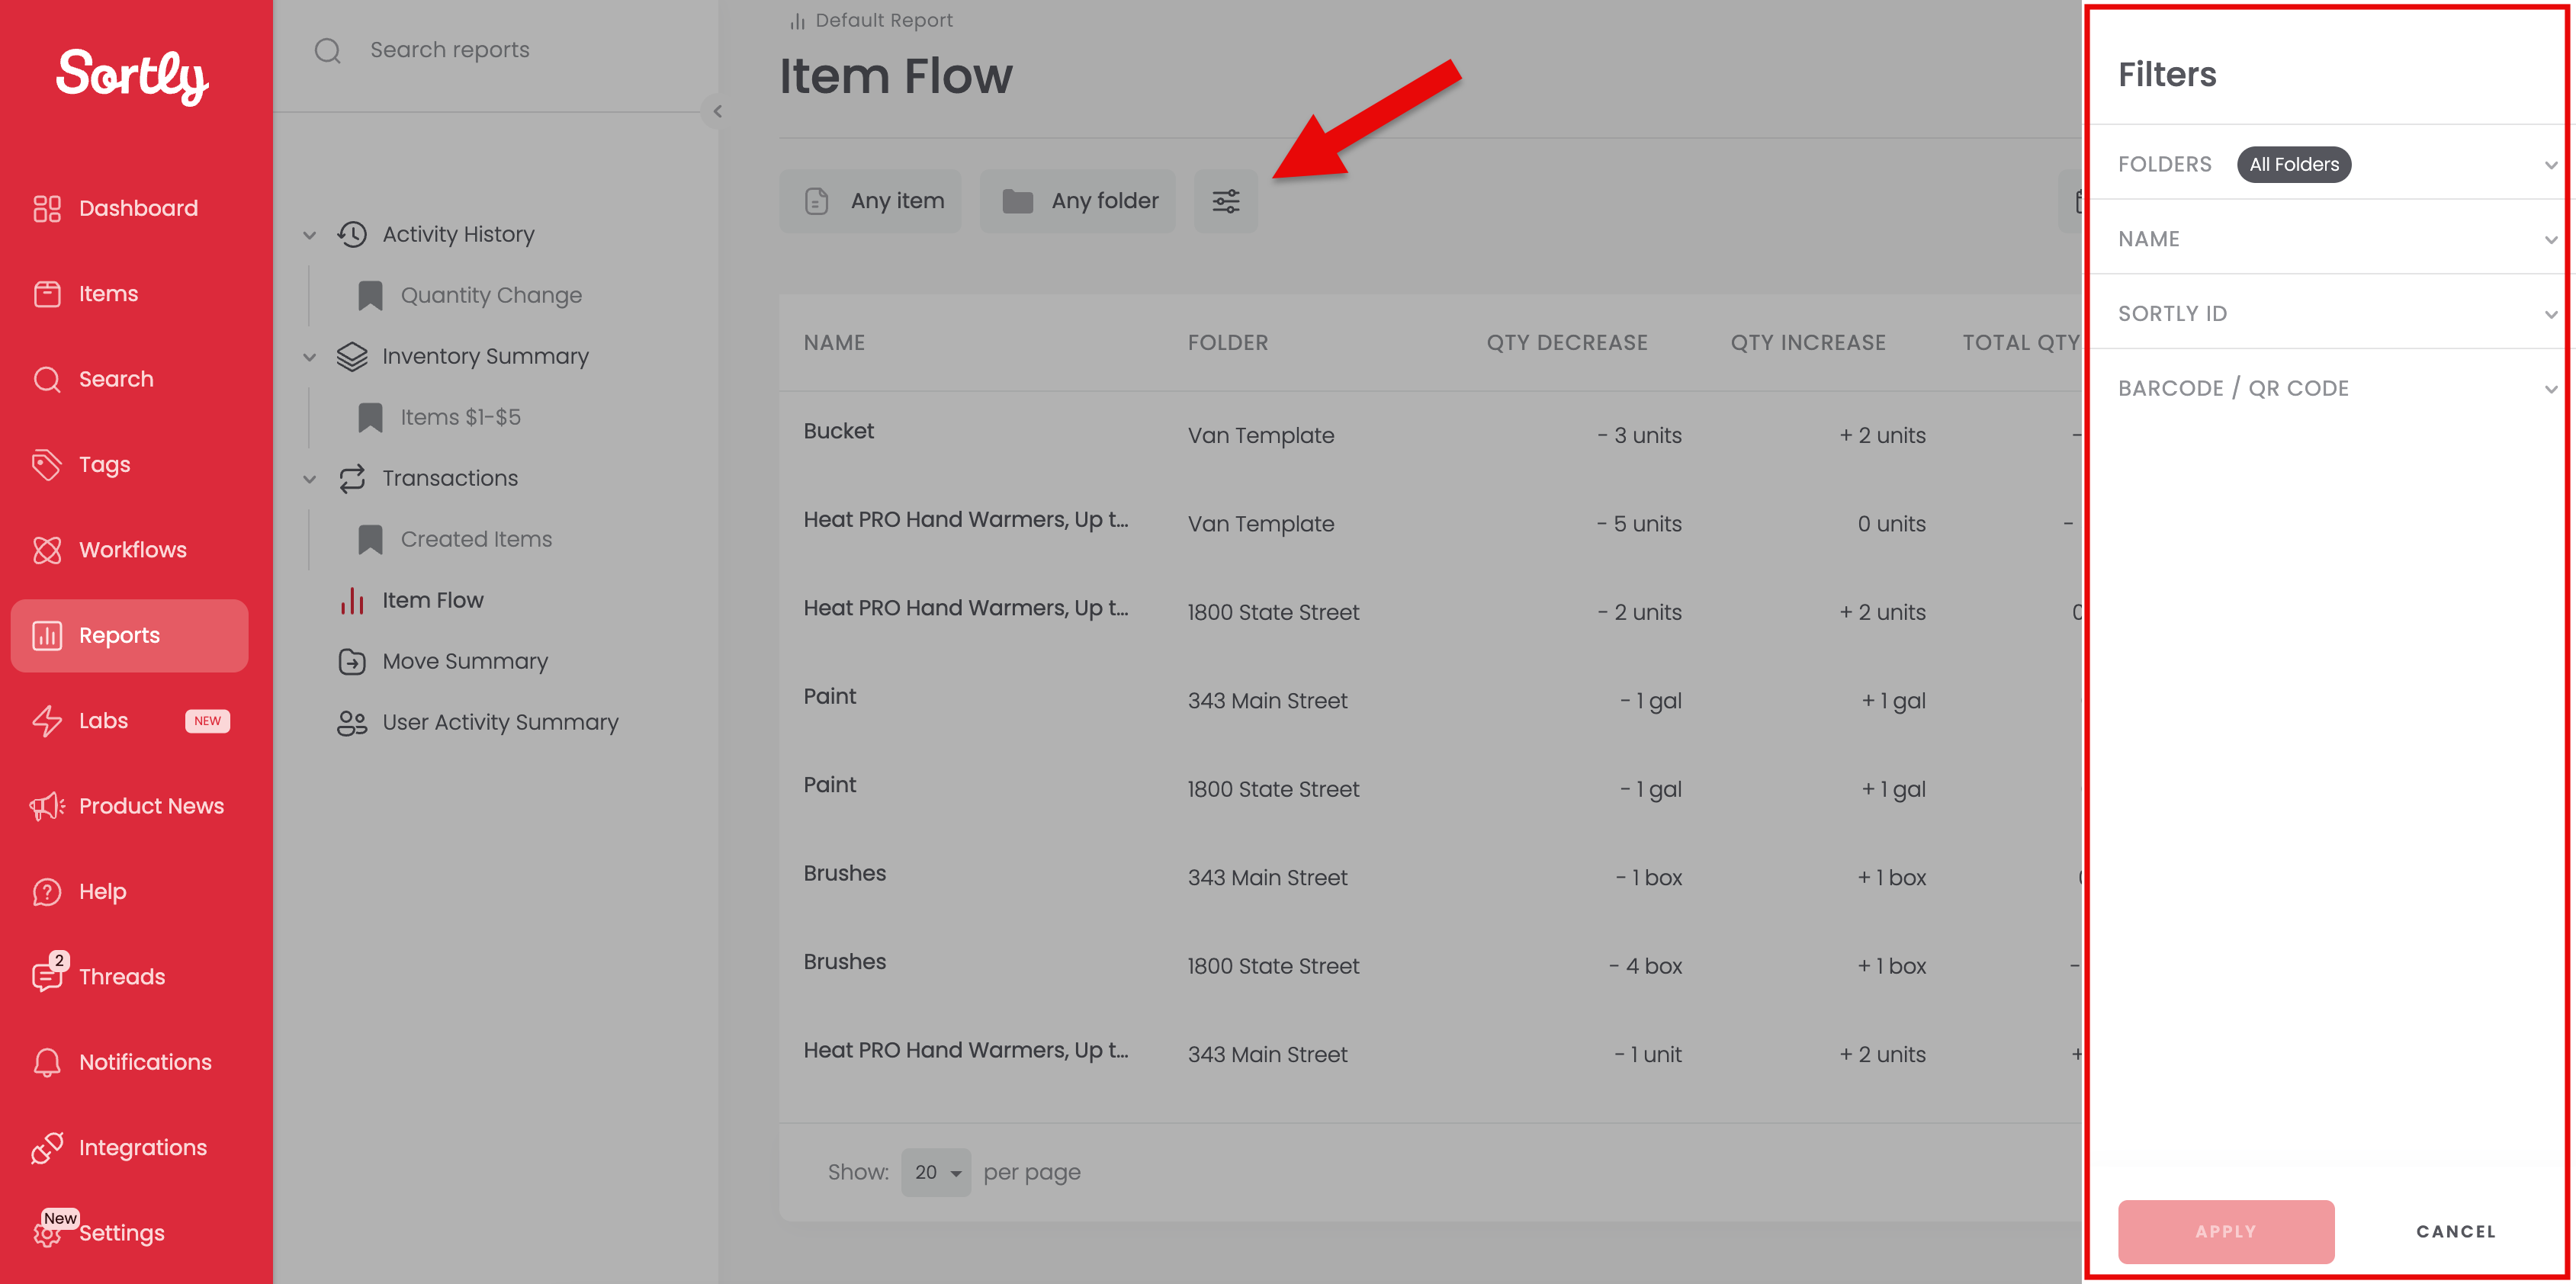Click the NEW badge next to Labs
The height and width of the screenshot is (1284, 2576).
(x=208, y=721)
